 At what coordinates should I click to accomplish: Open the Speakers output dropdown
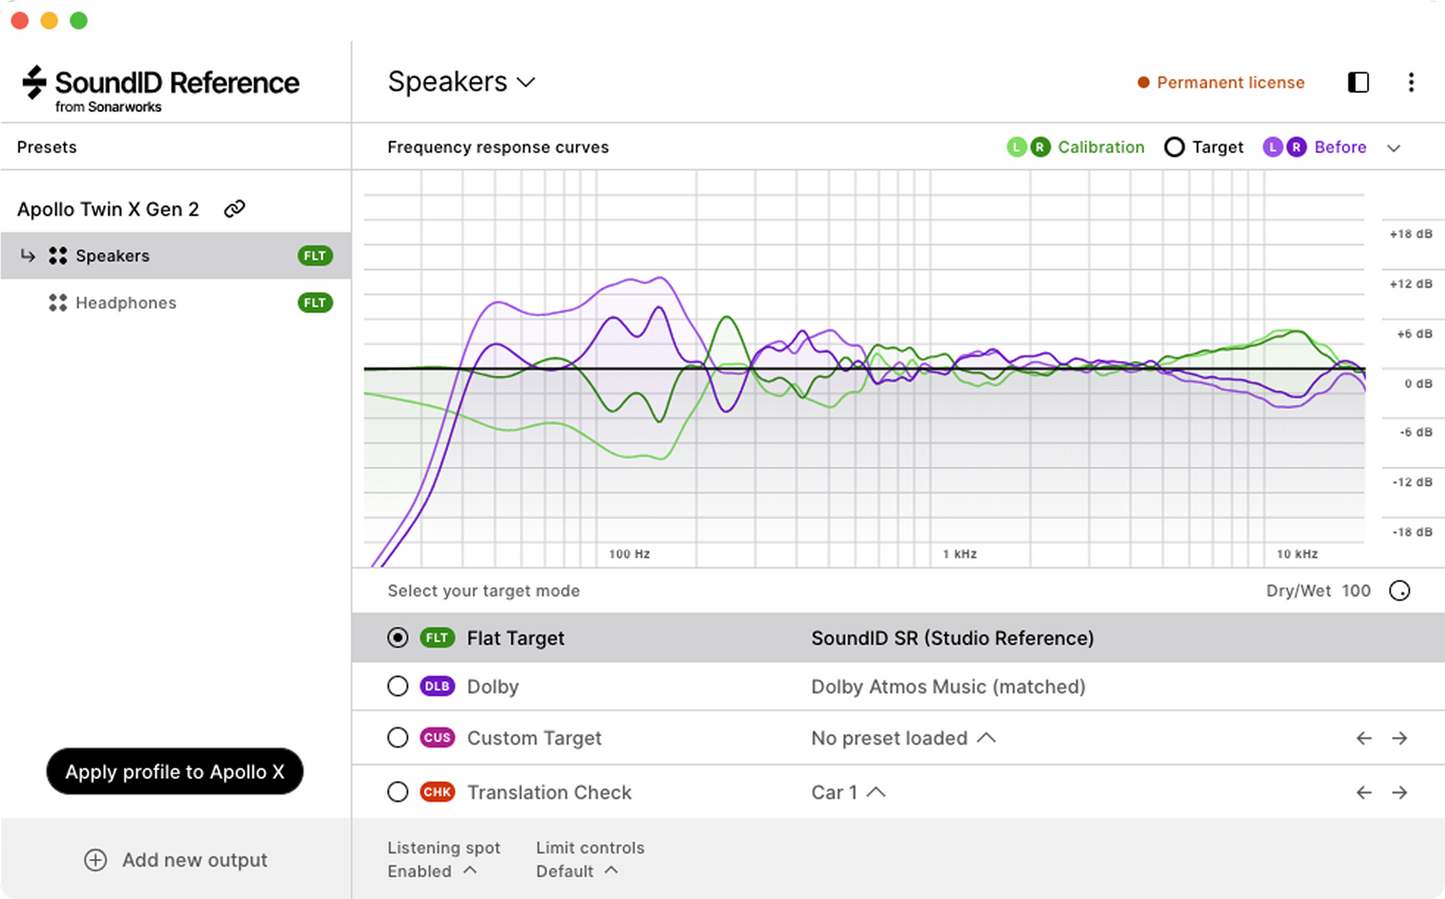pyautogui.click(x=527, y=82)
